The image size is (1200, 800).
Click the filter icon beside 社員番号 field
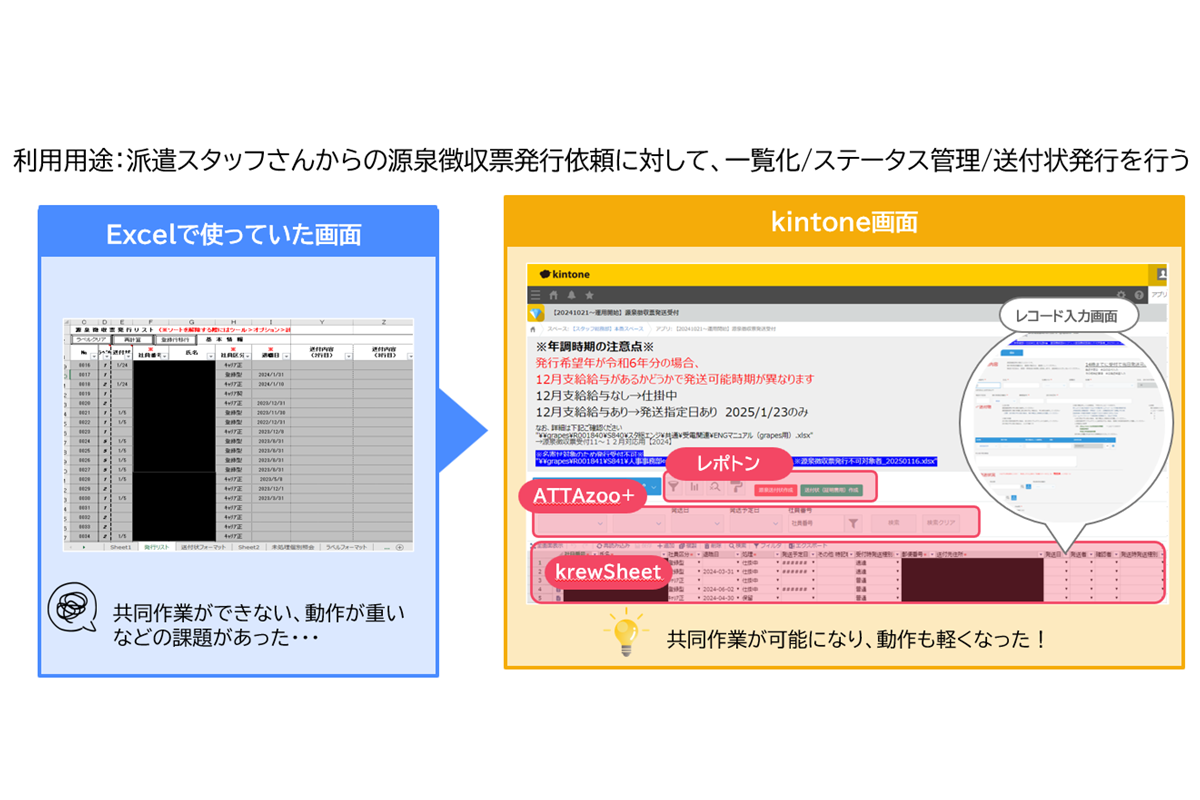pos(853,522)
